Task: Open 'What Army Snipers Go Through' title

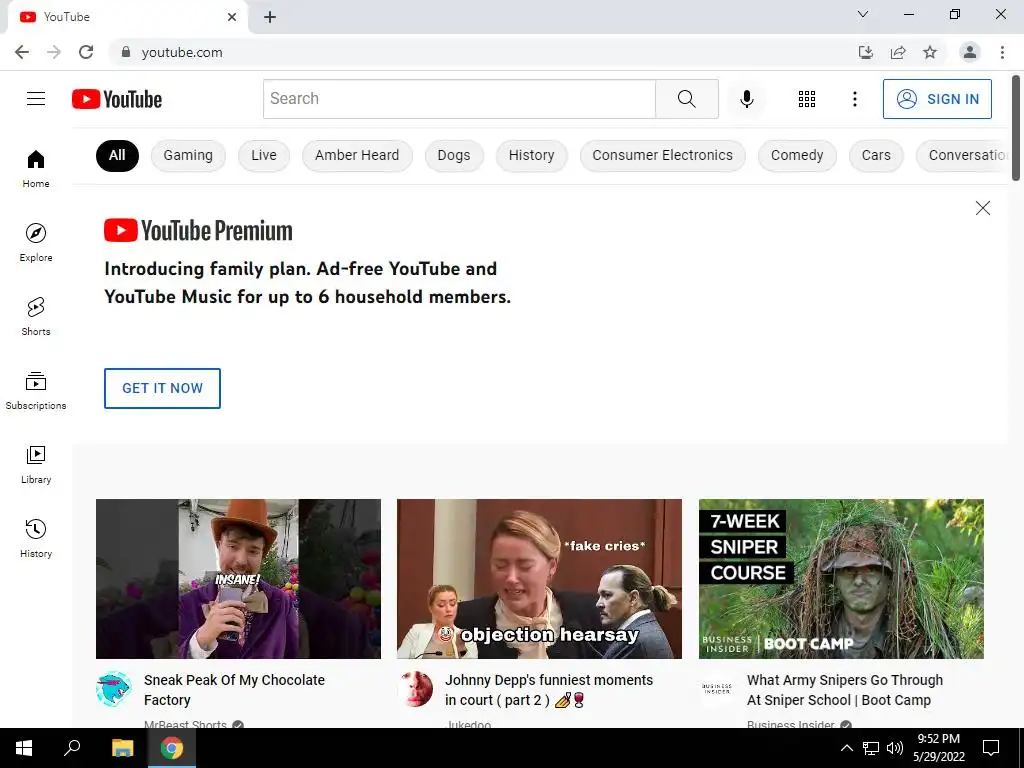Action: [845, 690]
